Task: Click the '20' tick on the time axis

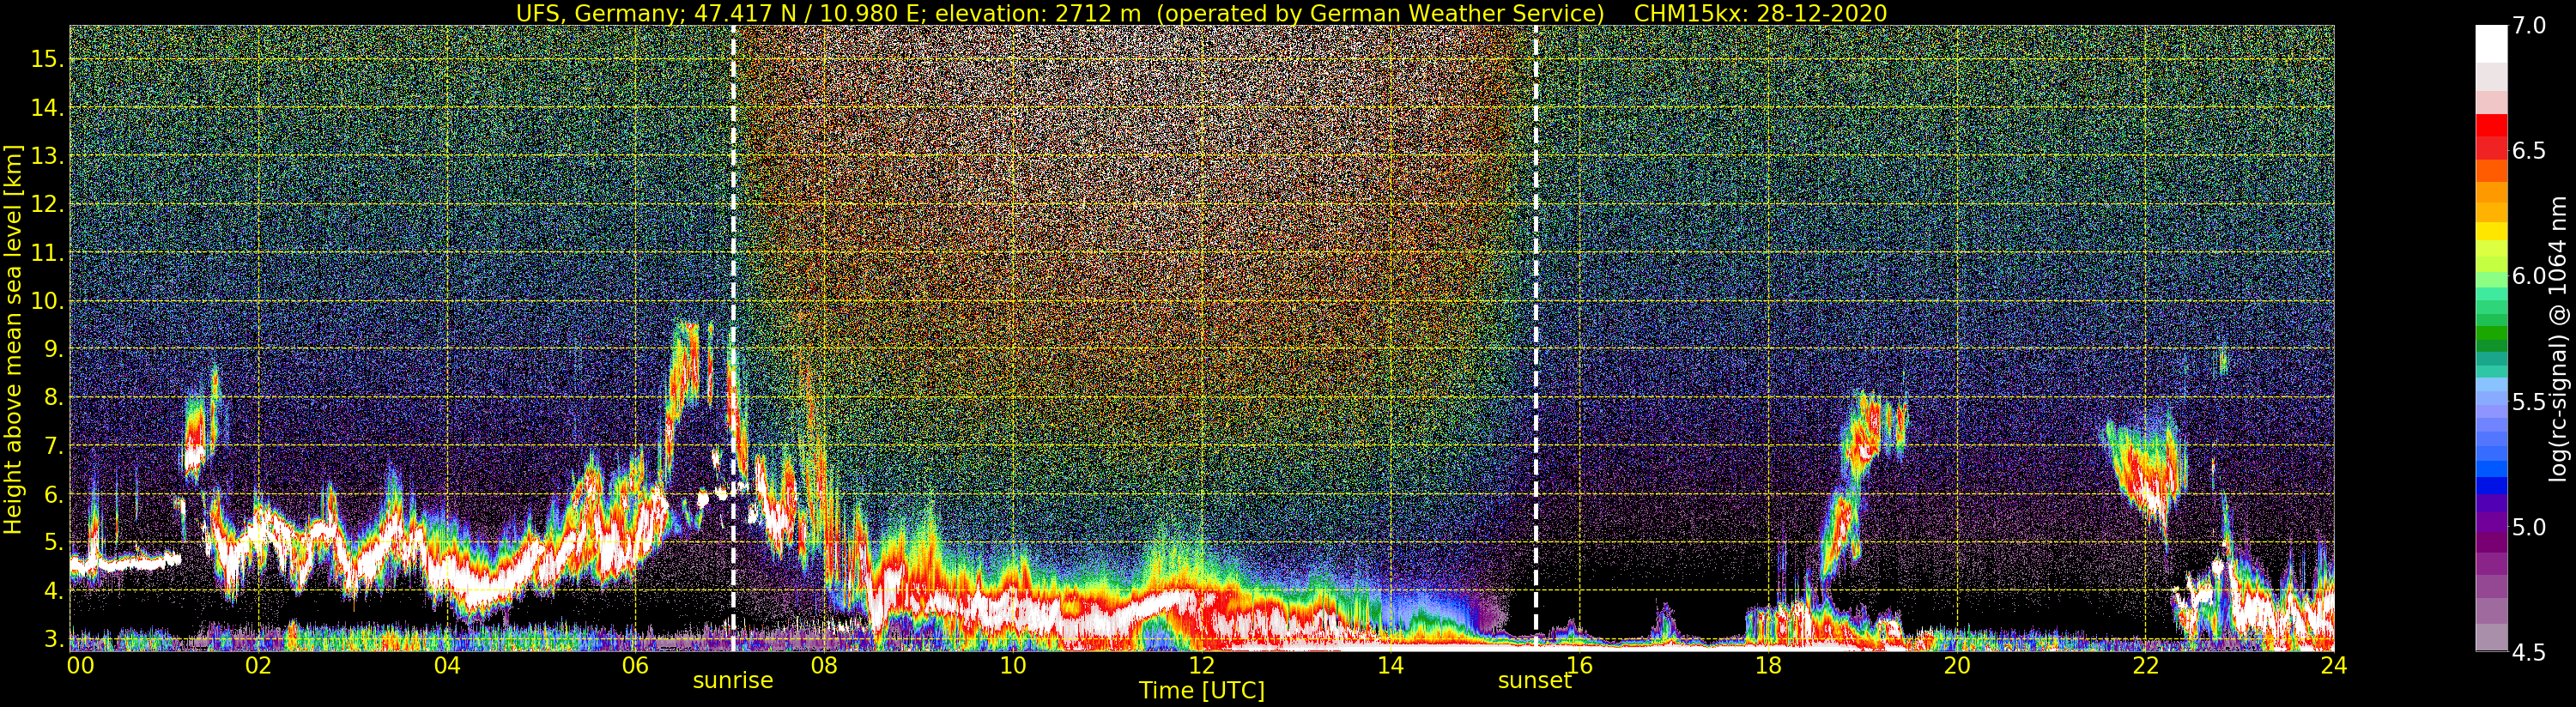Action: (x=1956, y=665)
